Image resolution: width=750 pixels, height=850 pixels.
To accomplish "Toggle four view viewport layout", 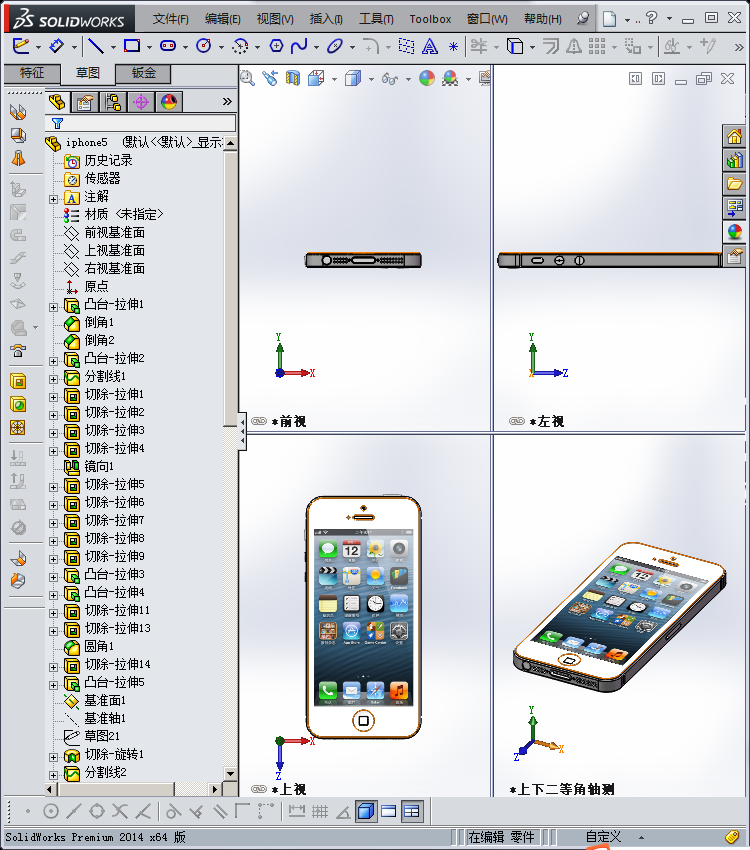I will point(412,812).
